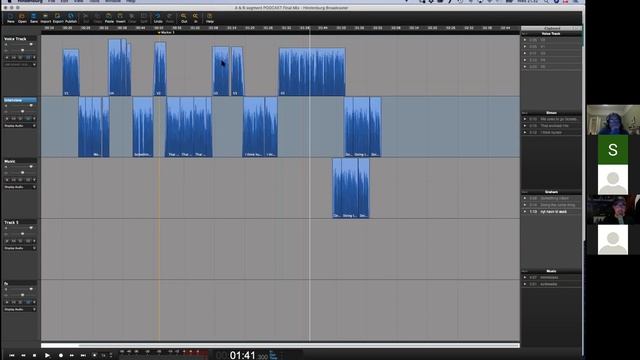
Task: Jump to the start with the skip-back transport button
Action: tap(12, 356)
